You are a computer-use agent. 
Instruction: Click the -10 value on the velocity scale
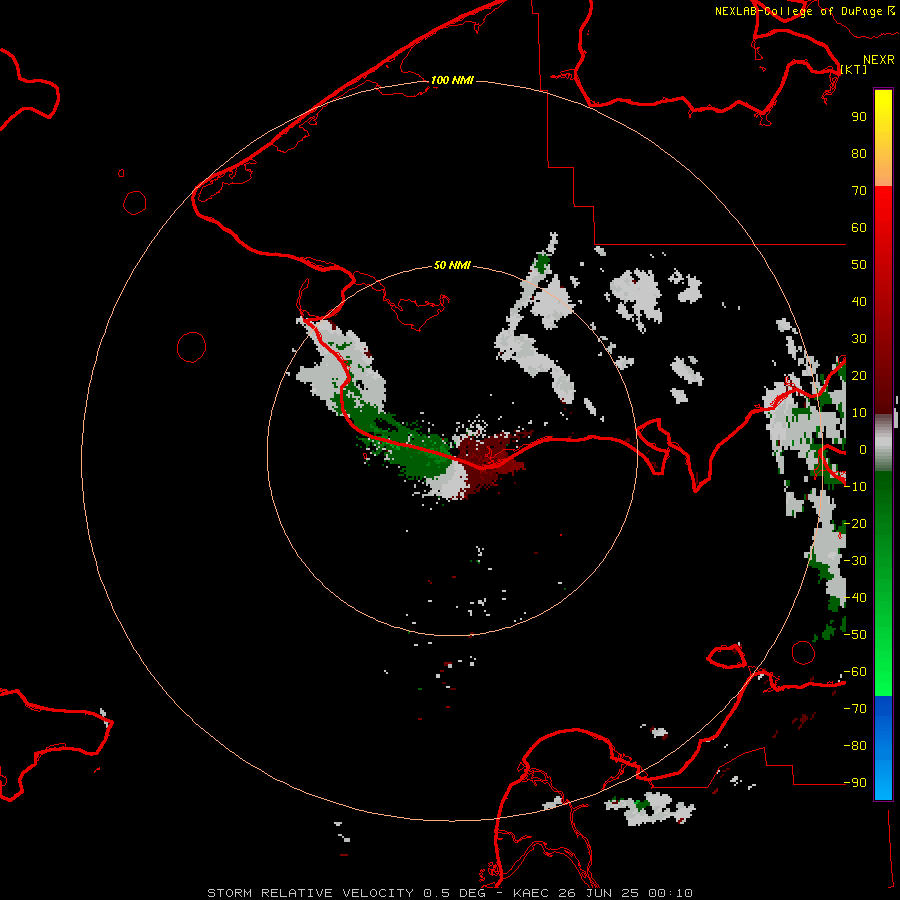pos(855,487)
